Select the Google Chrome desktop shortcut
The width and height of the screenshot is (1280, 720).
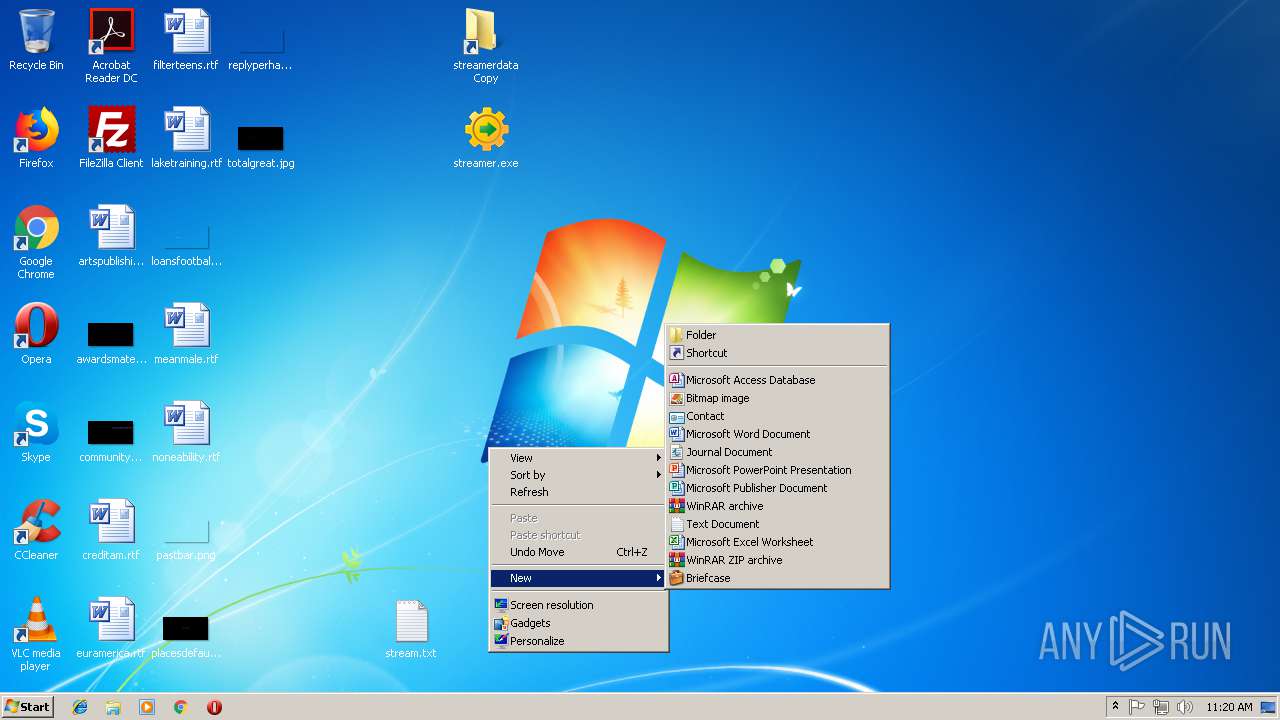(36, 242)
